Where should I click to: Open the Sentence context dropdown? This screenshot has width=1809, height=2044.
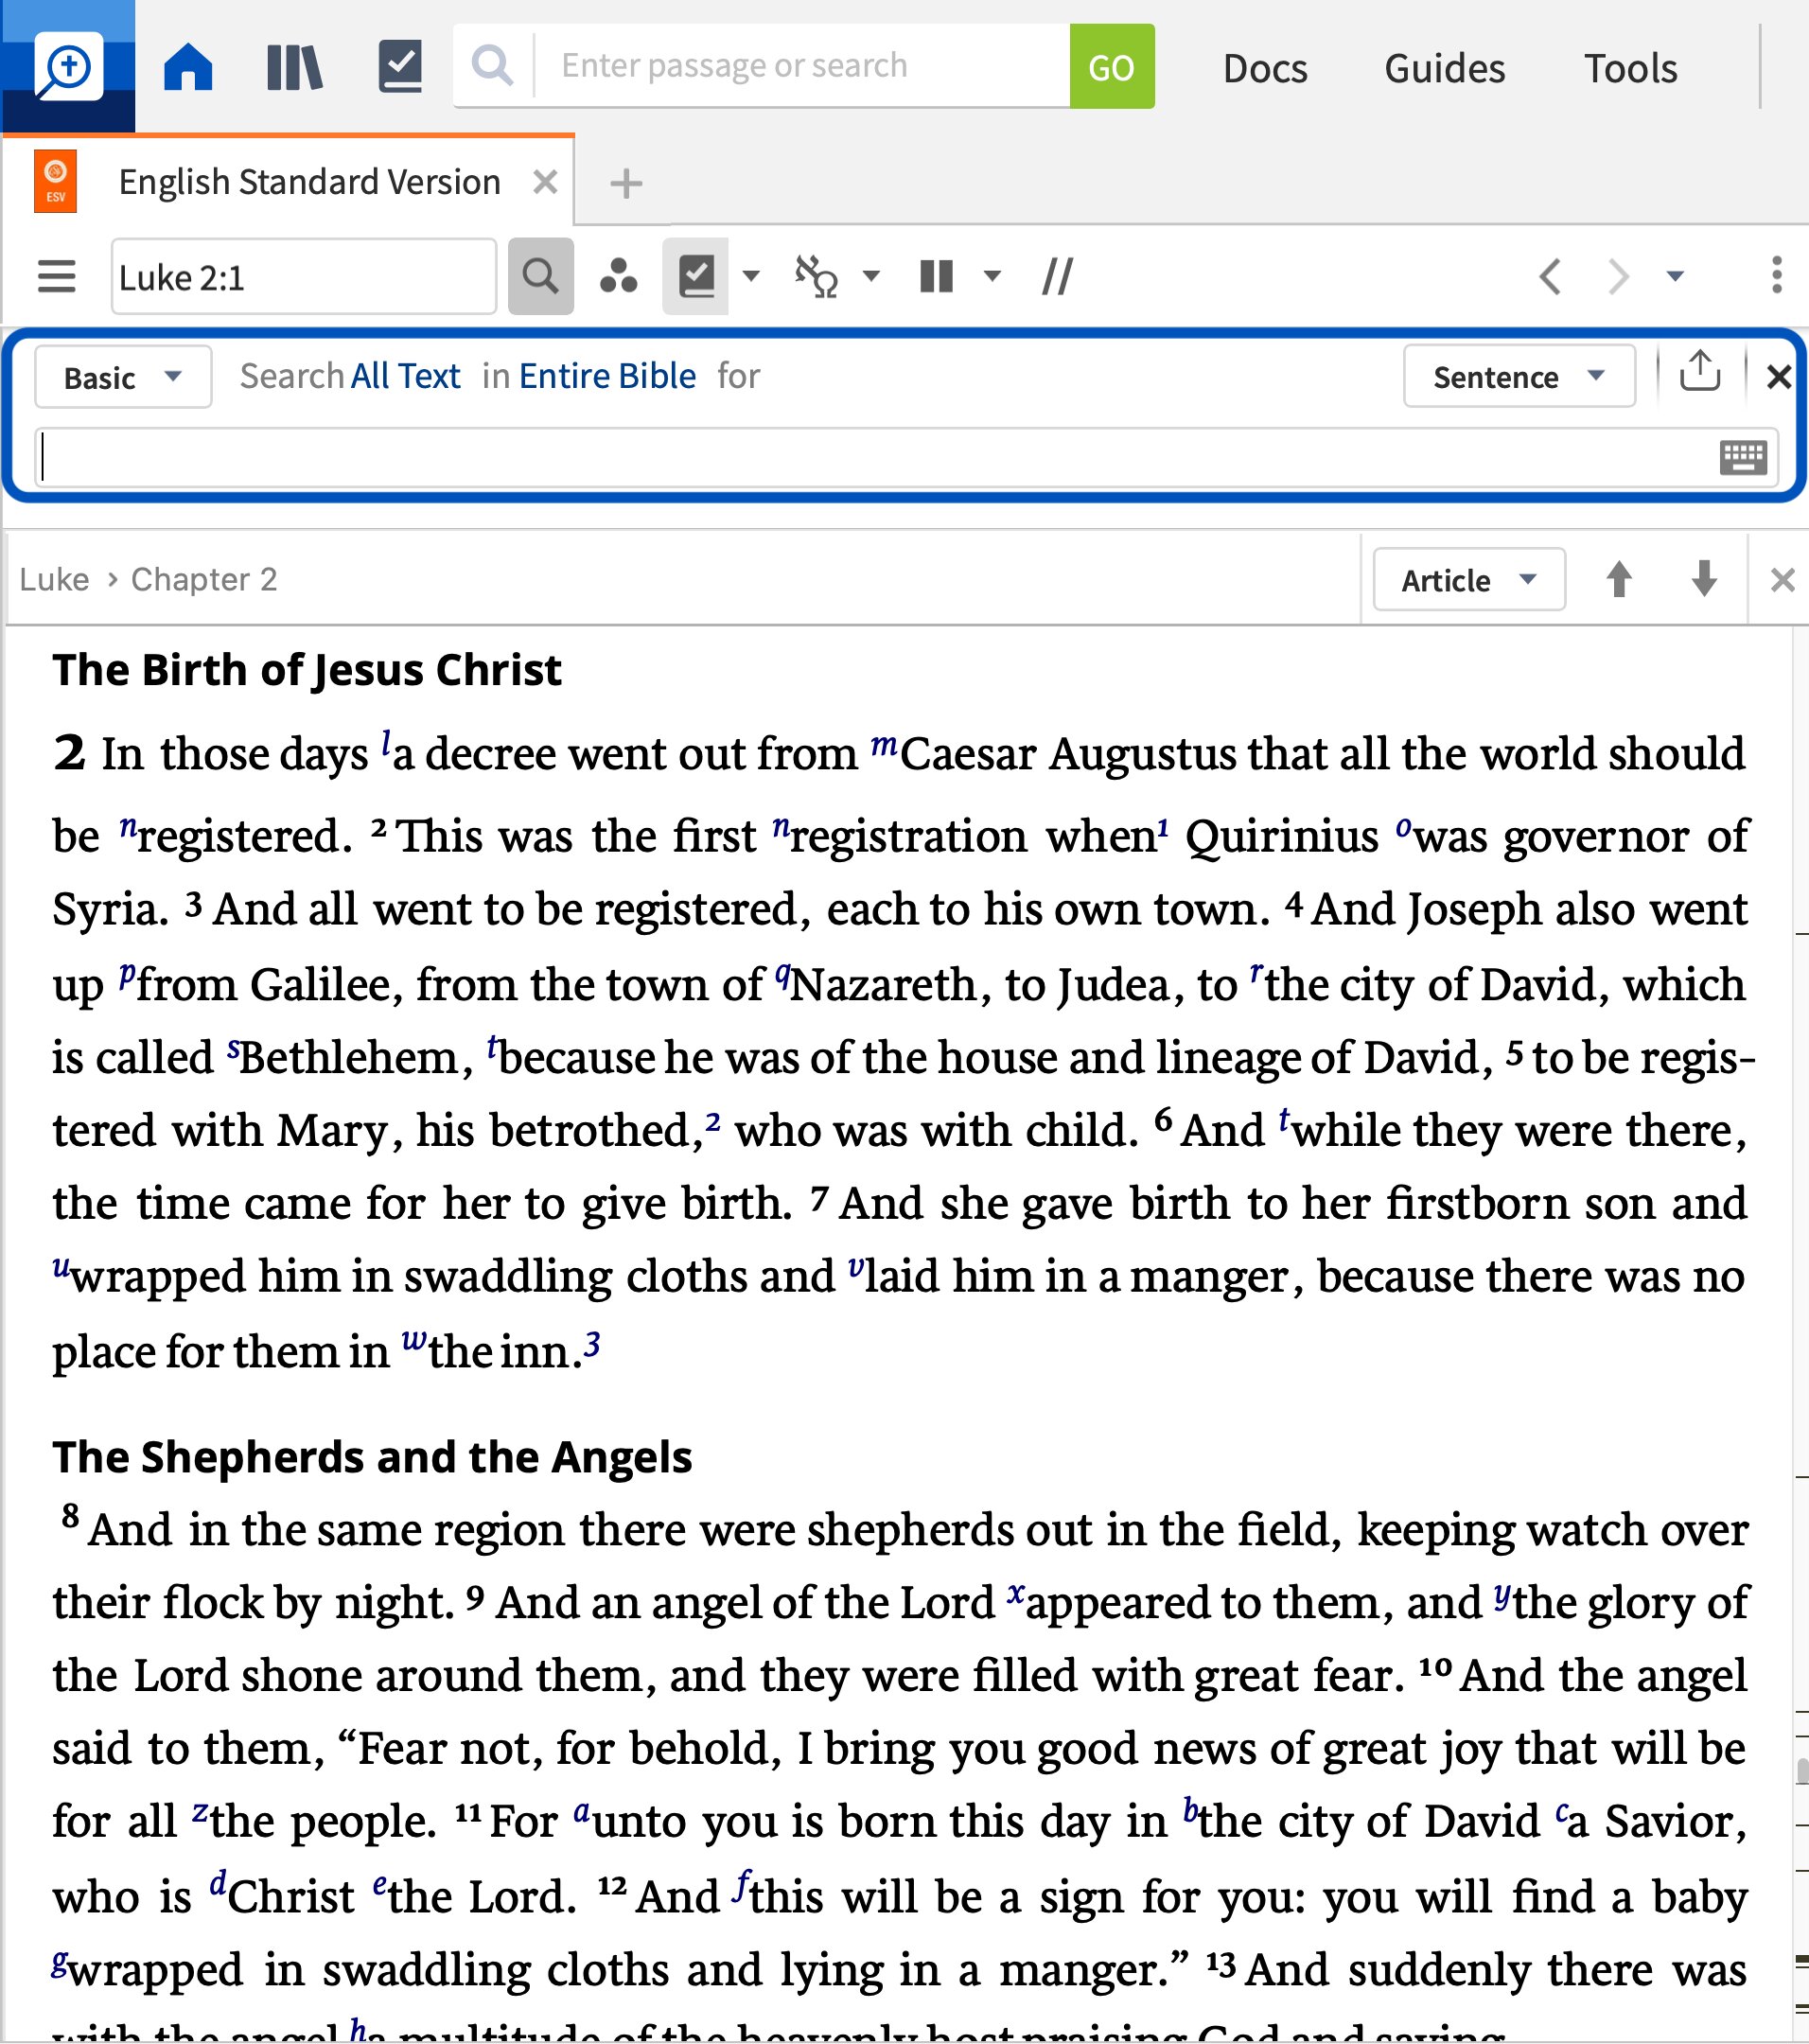coord(1519,376)
